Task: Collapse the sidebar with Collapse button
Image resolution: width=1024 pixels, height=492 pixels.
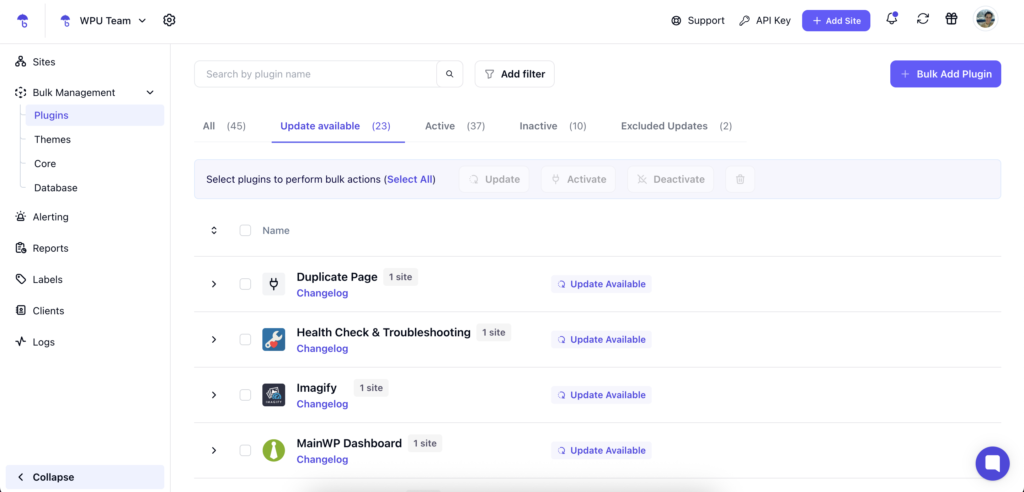Action: coord(85,477)
